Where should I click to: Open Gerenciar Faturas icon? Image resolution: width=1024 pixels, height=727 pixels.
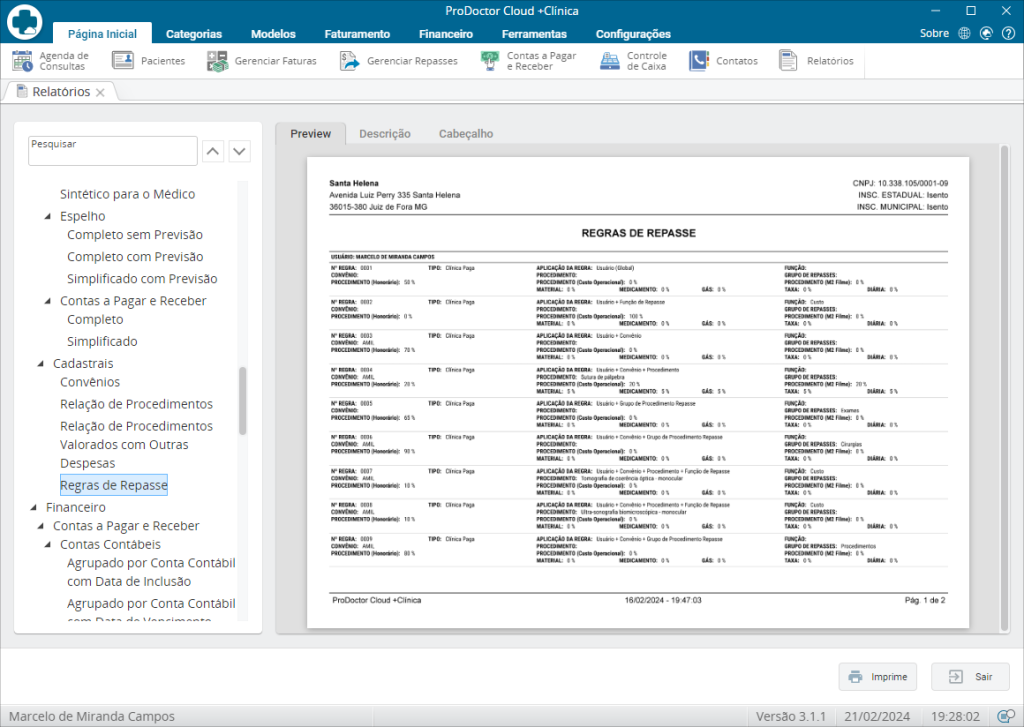pos(217,61)
